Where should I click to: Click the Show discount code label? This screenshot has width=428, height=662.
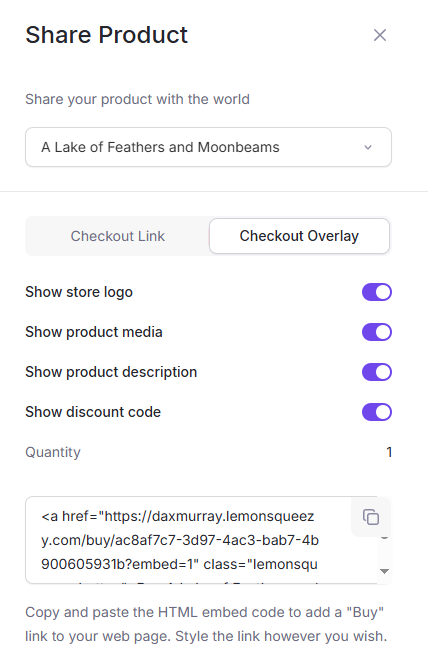pos(93,412)
